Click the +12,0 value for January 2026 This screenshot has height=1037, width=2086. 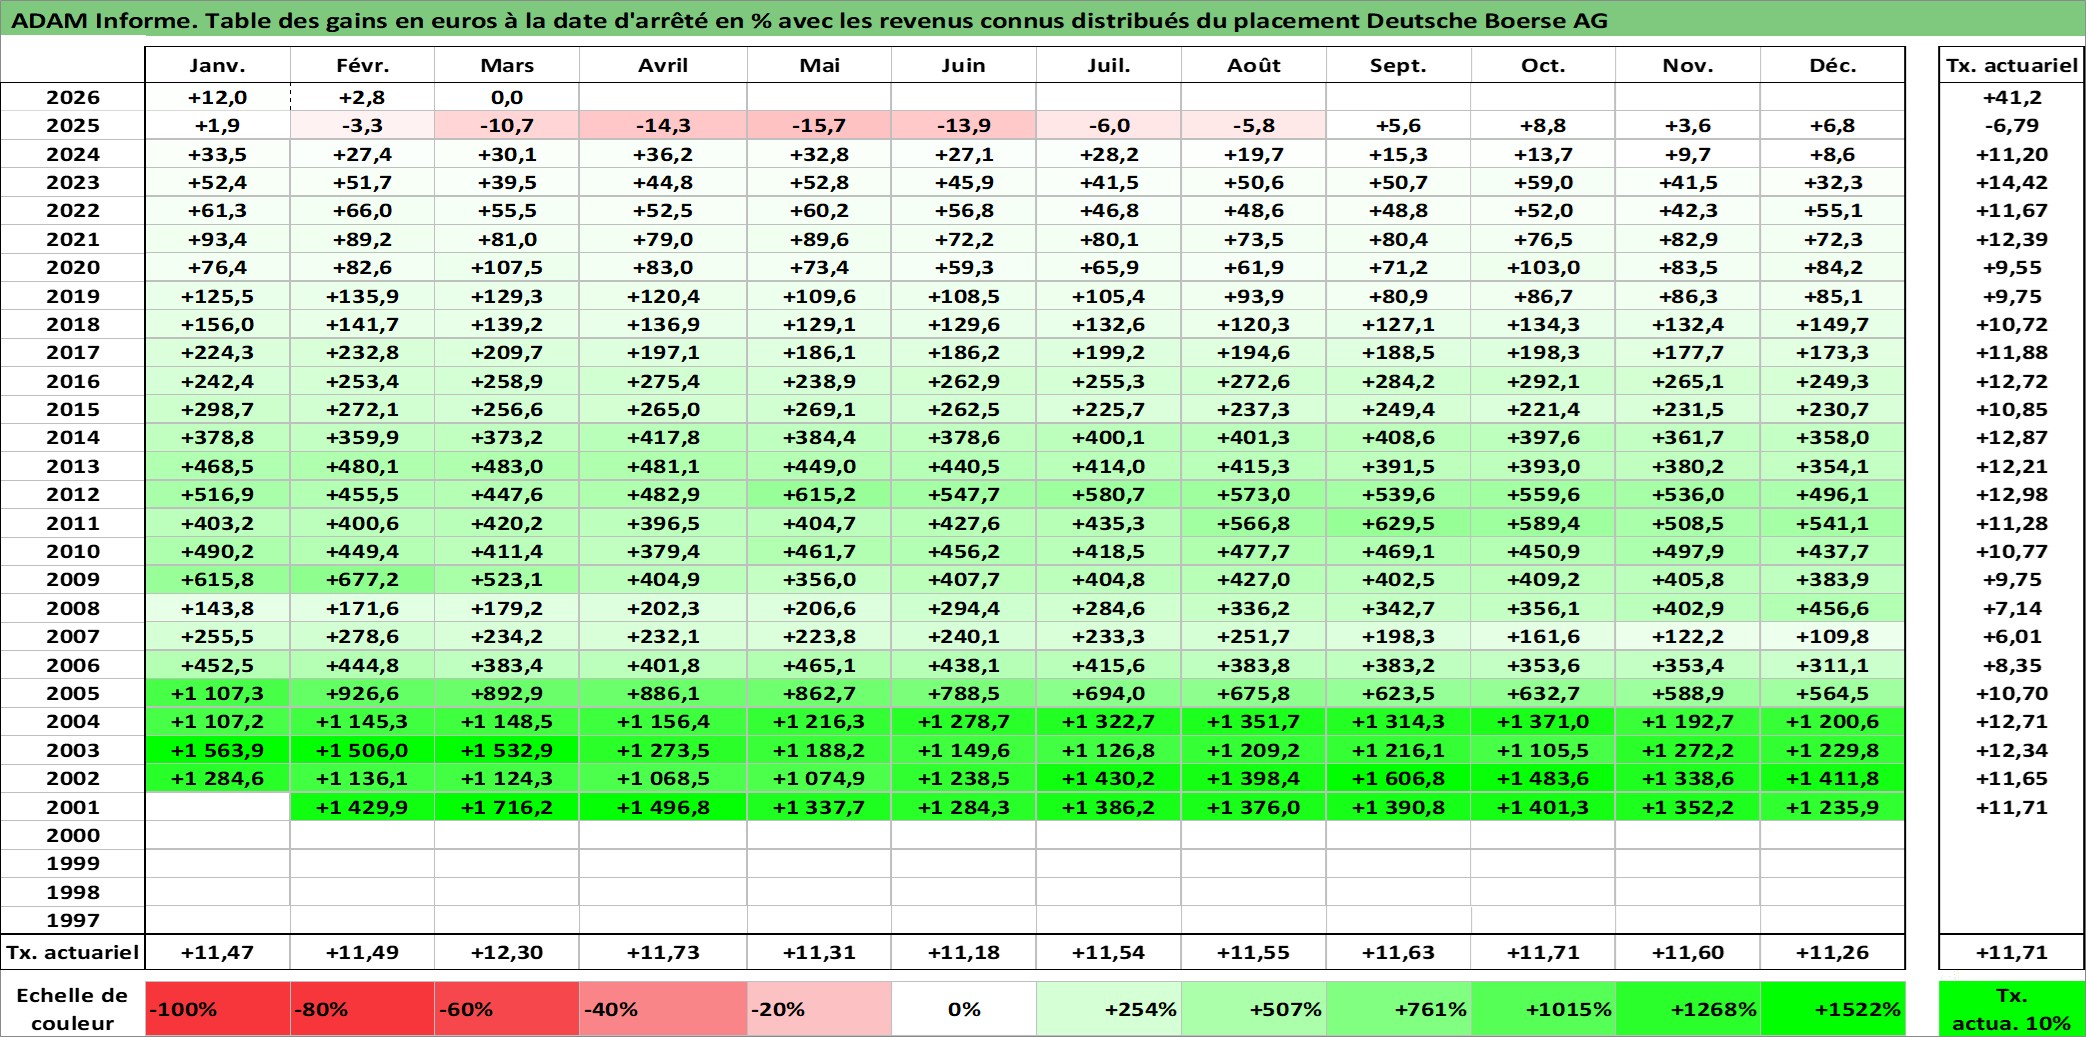click(x=218, y=97)
